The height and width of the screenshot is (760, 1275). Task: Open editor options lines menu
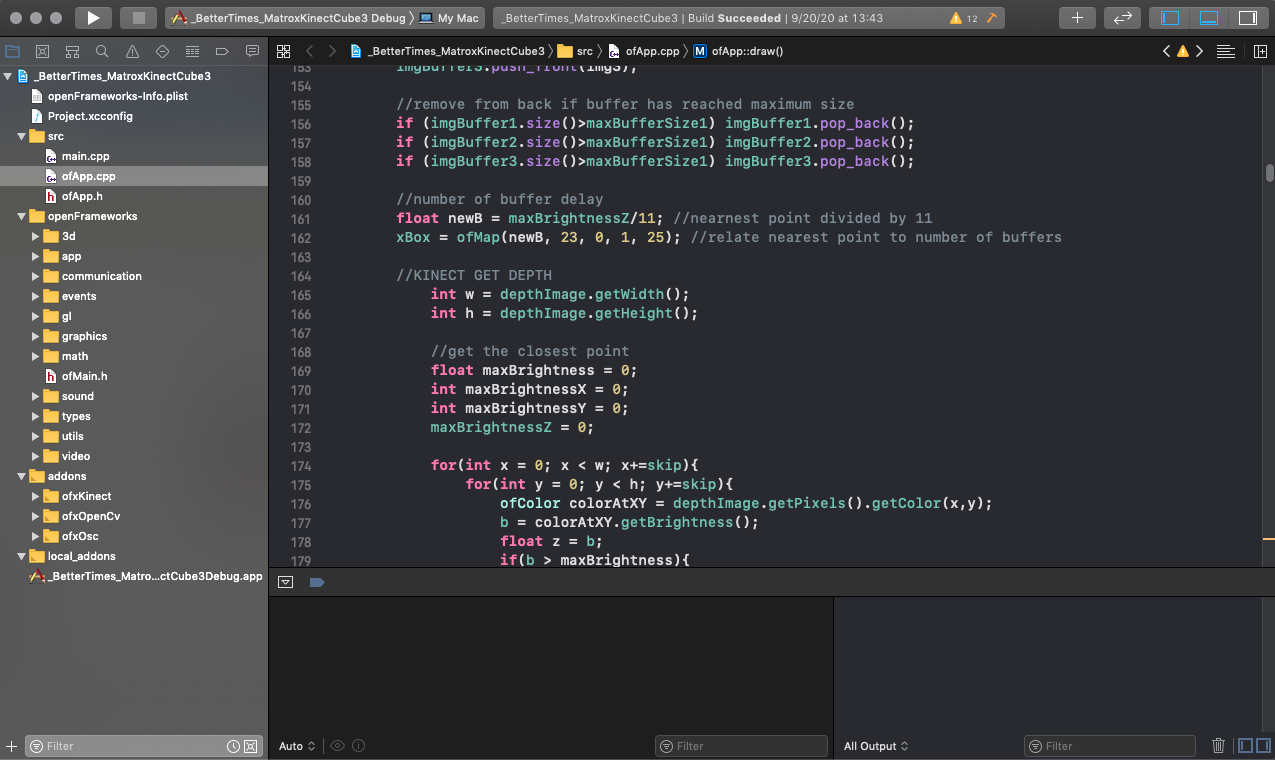1225,51
